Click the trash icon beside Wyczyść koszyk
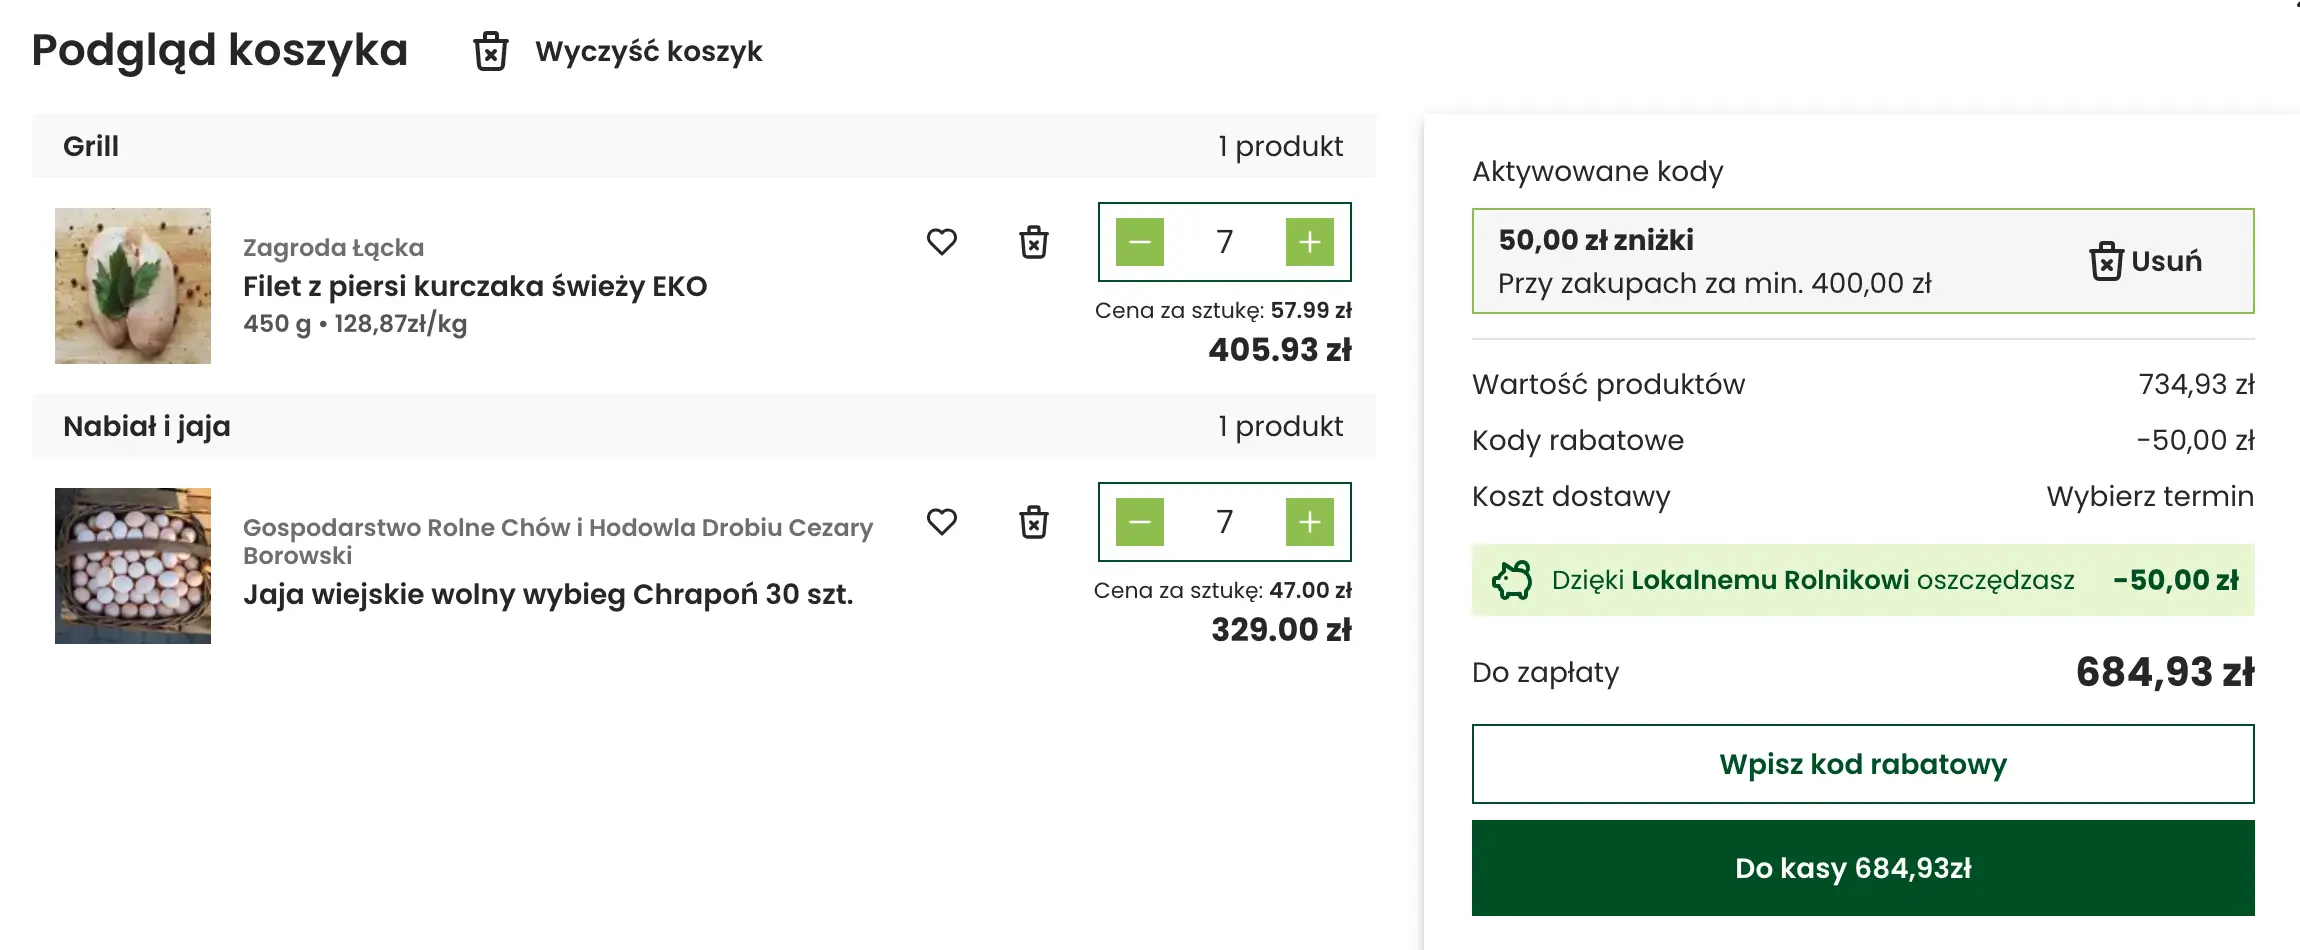This screenshot has height=950, width=2300. pyautogui.click(x=490, y=51)
